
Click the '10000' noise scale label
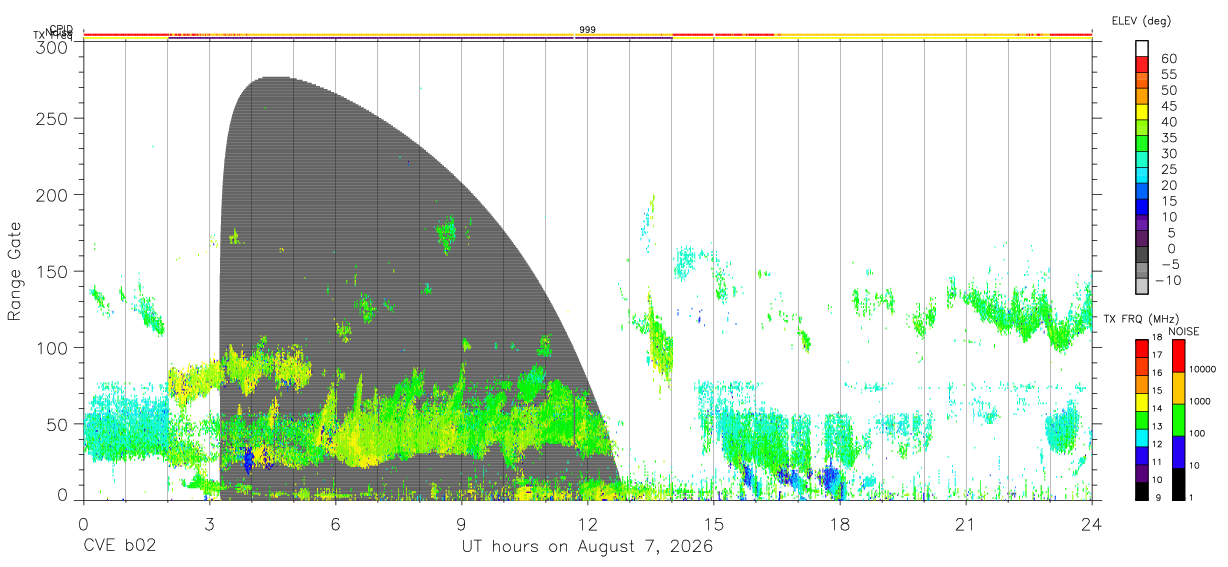(x=1201, y=371)
